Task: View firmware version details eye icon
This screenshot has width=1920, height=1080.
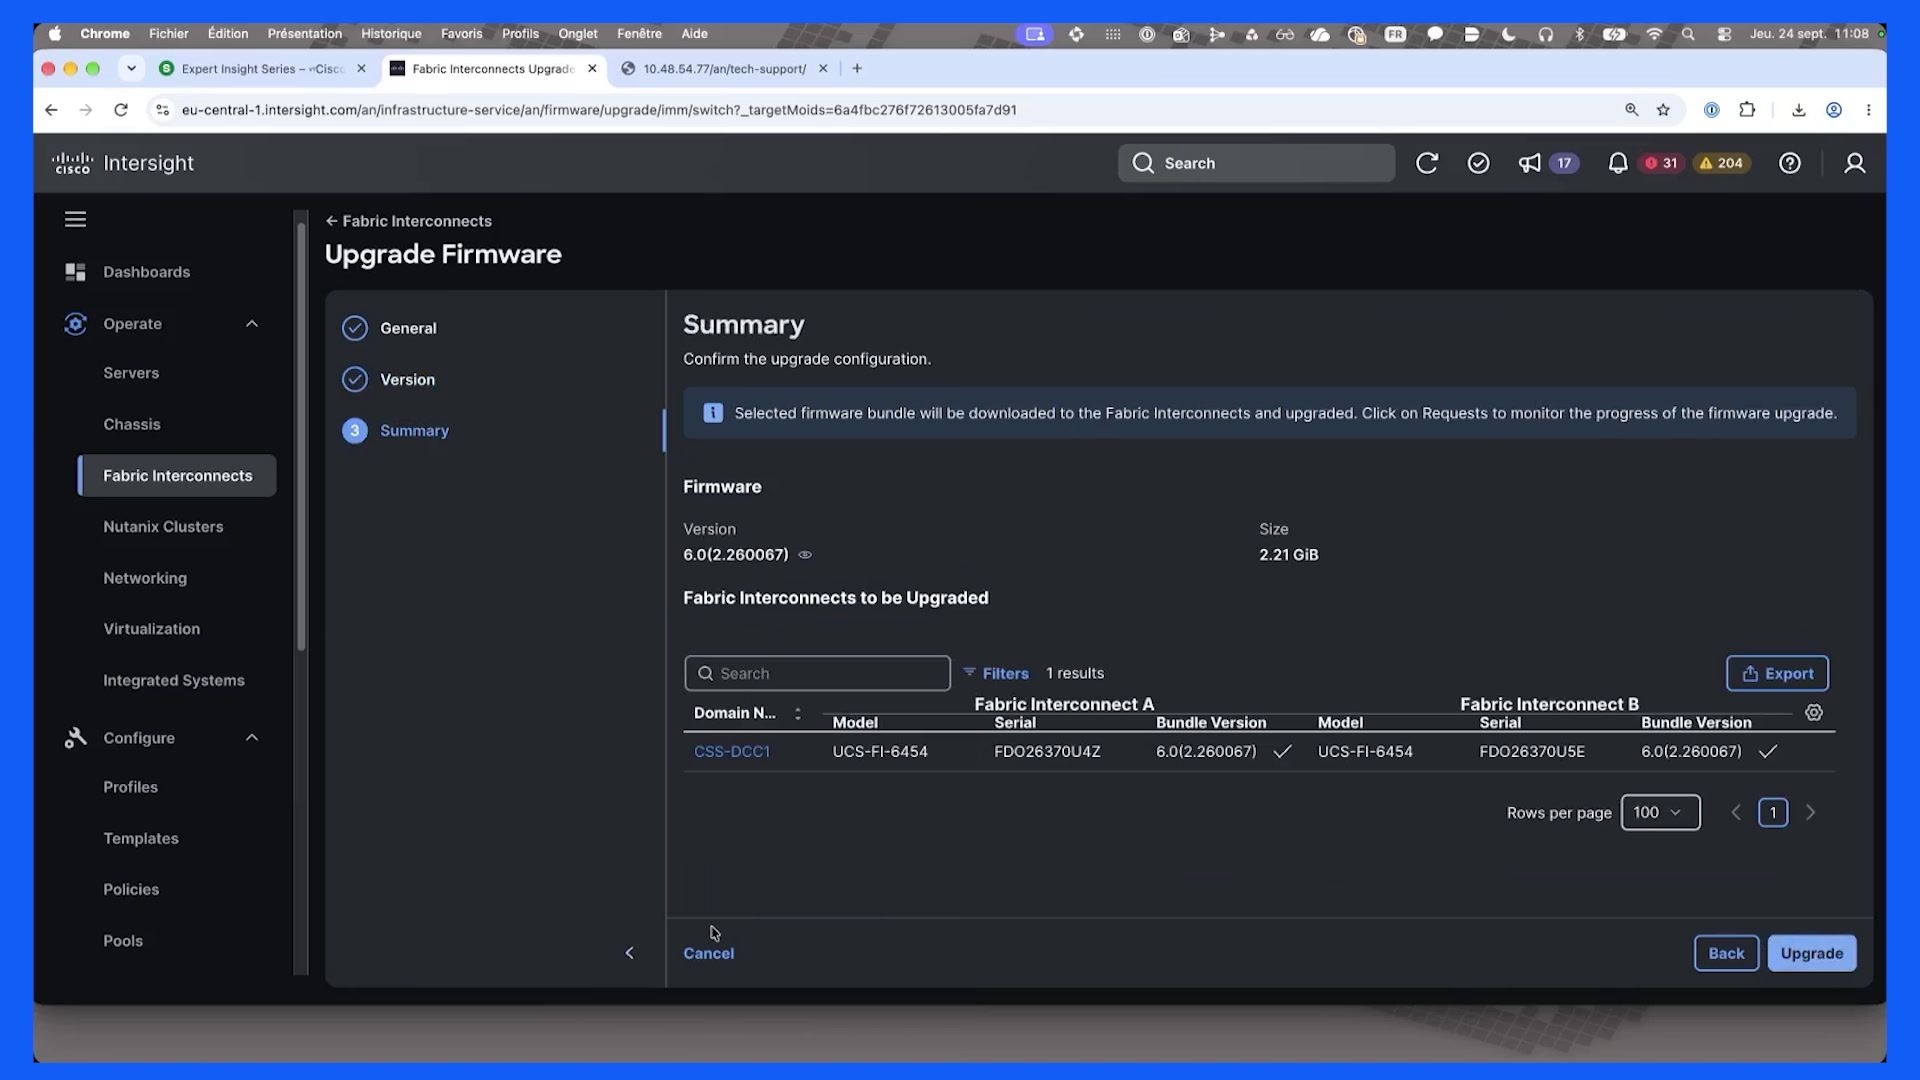Action: click(x=805, y=555)
